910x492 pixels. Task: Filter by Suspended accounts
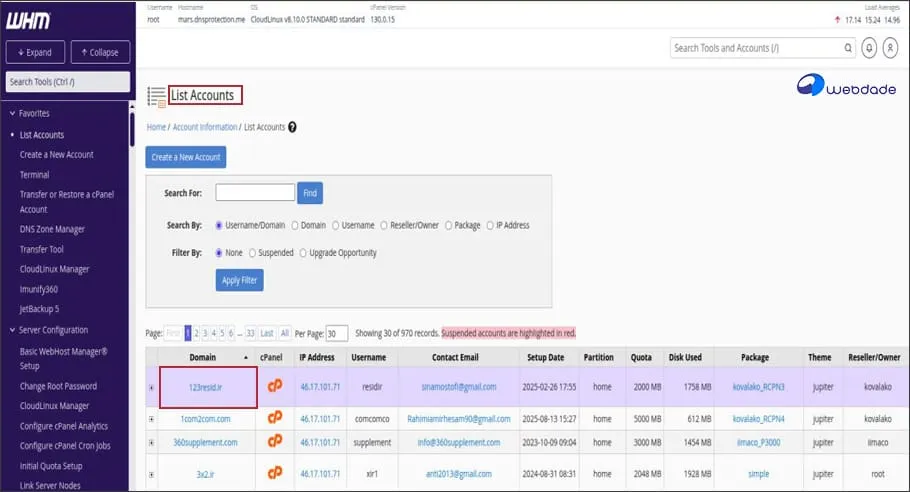pyautogui.click(x=252, y=253)
